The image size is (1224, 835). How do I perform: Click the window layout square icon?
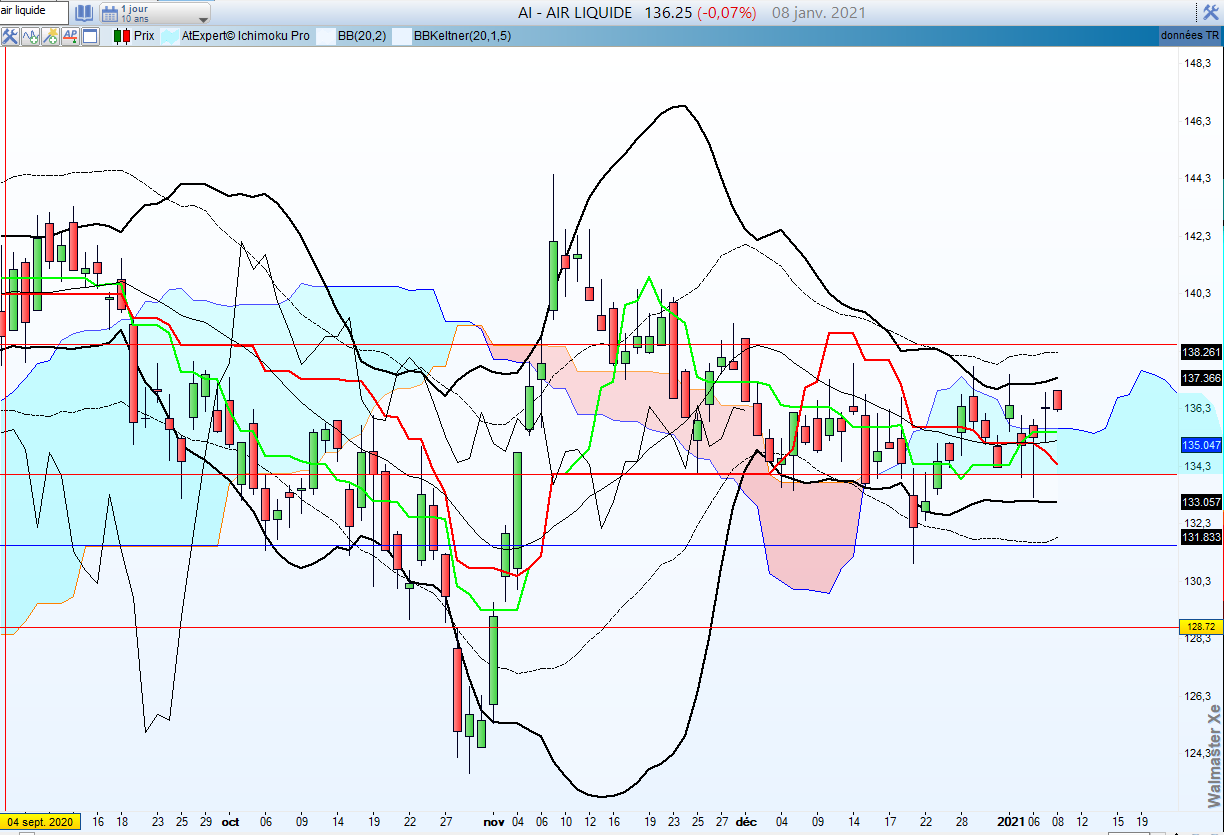point(90,36)
